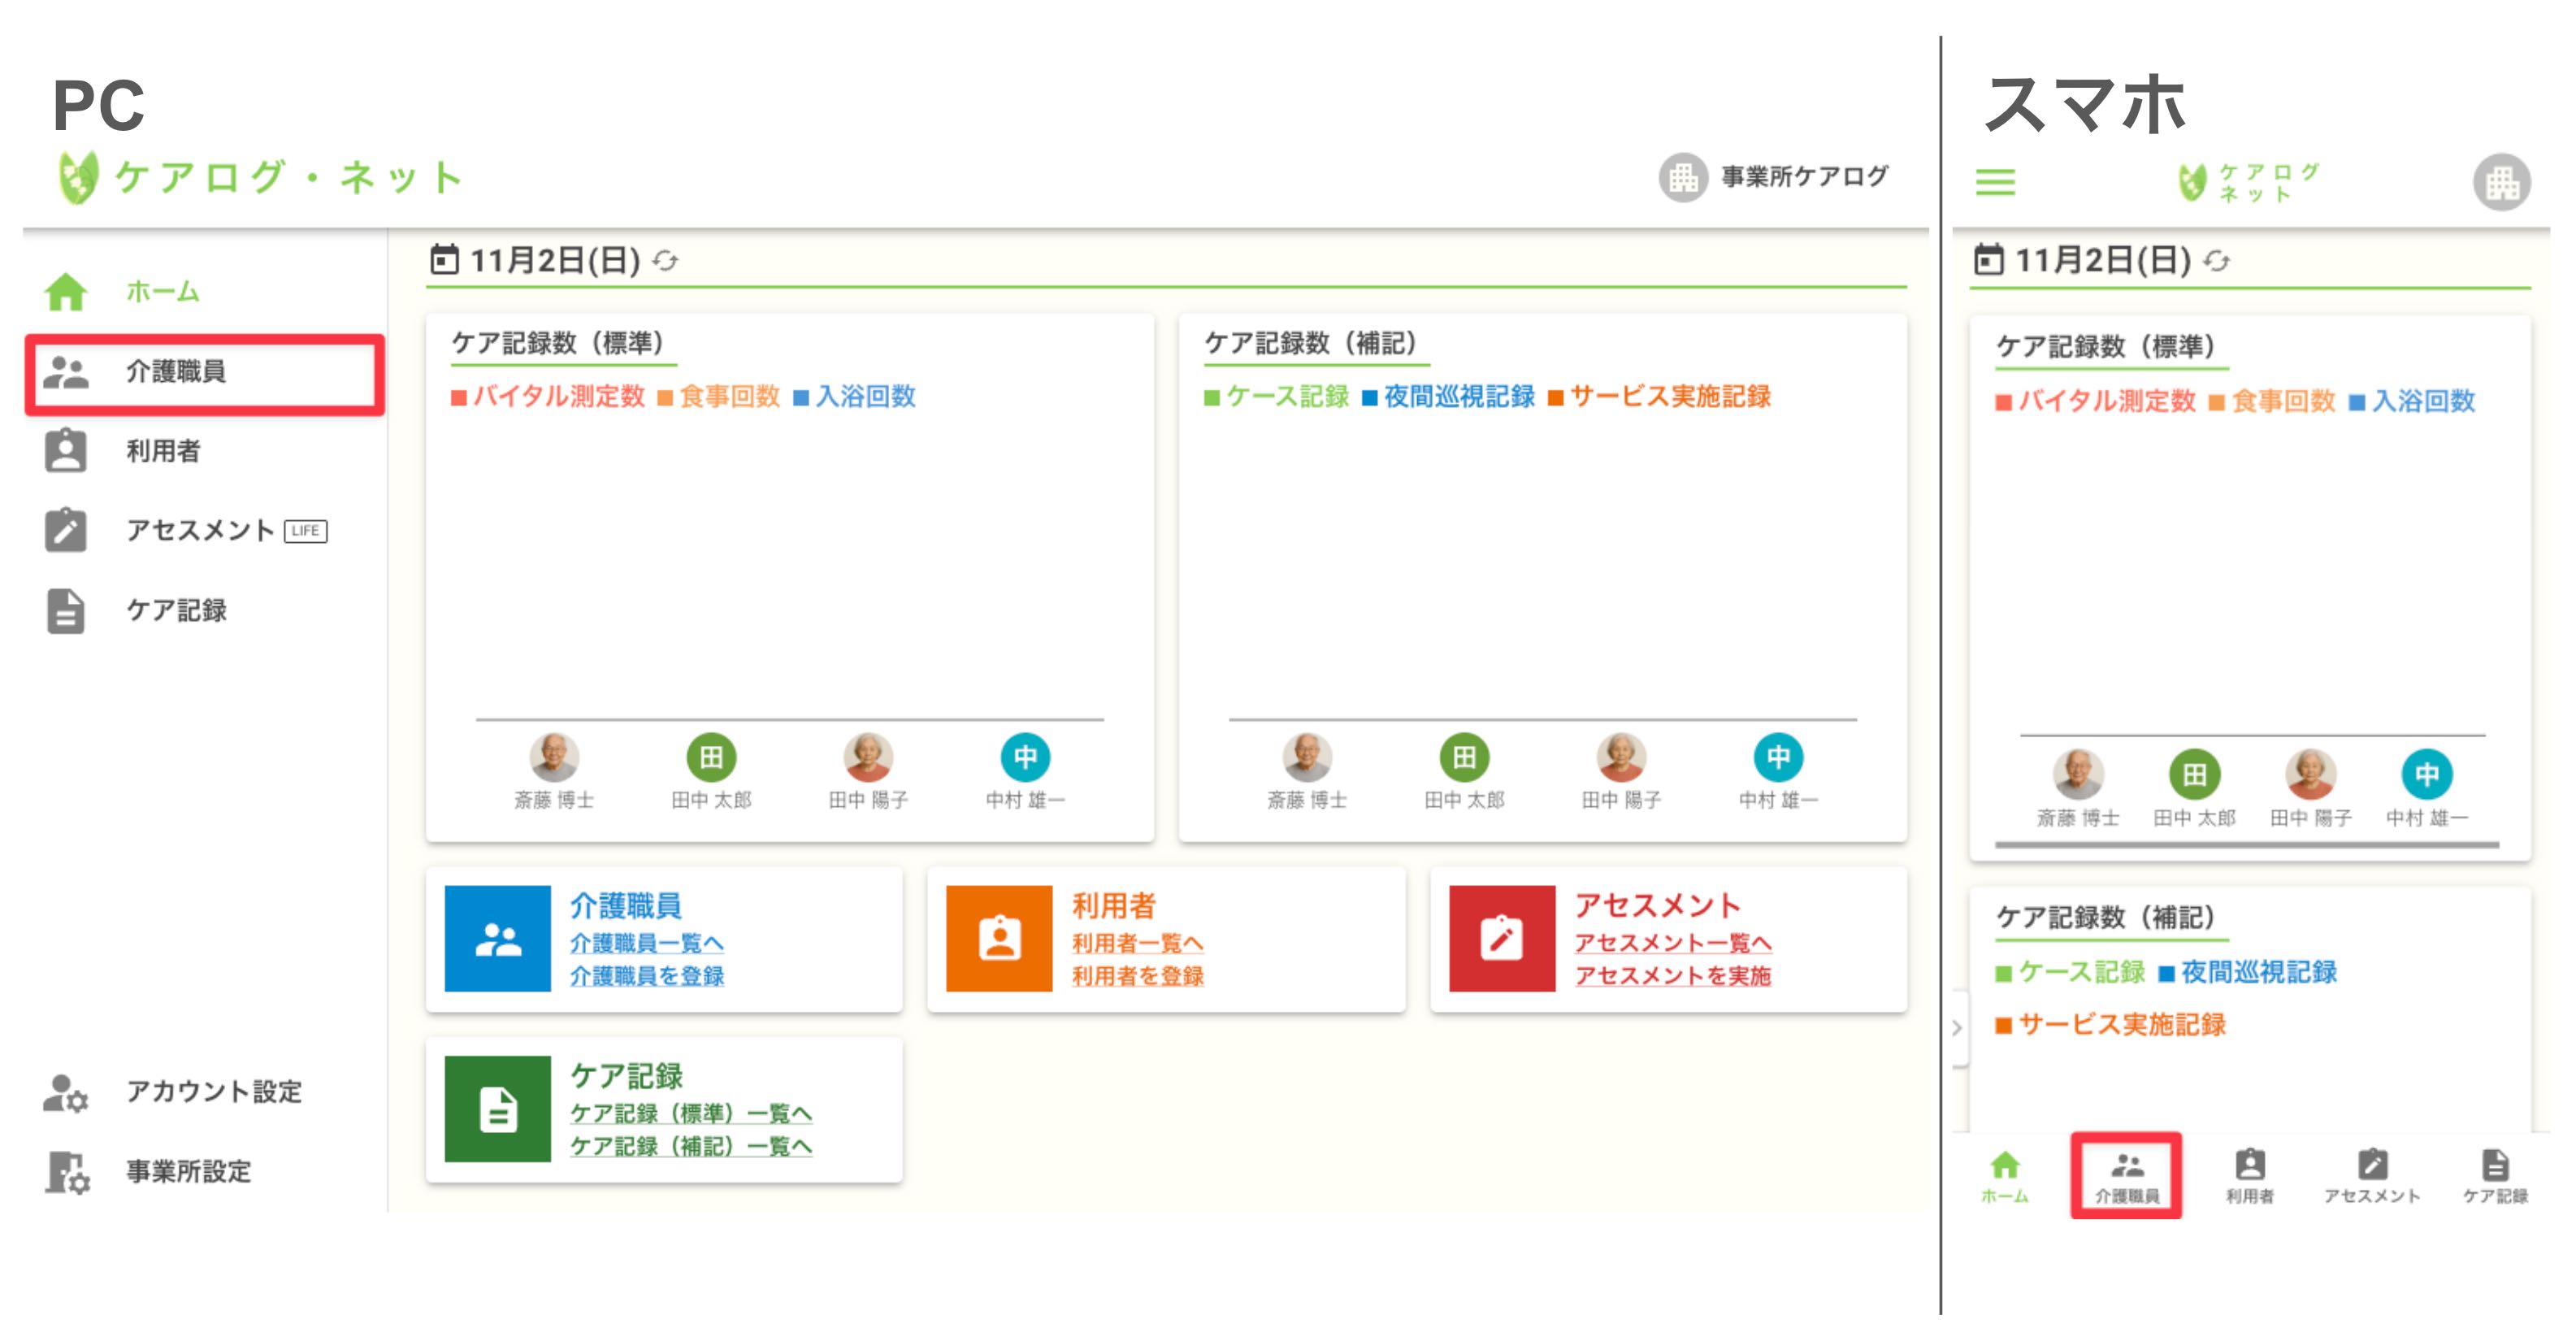
Task: Toggle 夜間巡視記録 legend in PC supplementary chart
Action: pyautogui.click(x=1448, y=397)
